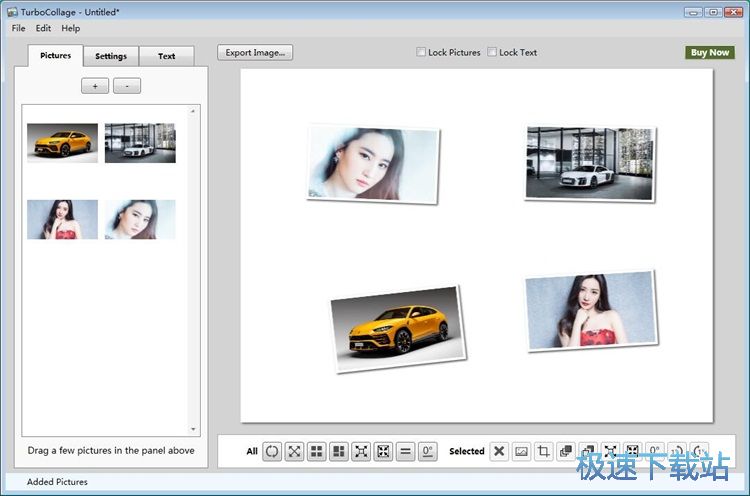750x496 pixels.
Task: Click the plus button to add pictures
Action: 95,86
